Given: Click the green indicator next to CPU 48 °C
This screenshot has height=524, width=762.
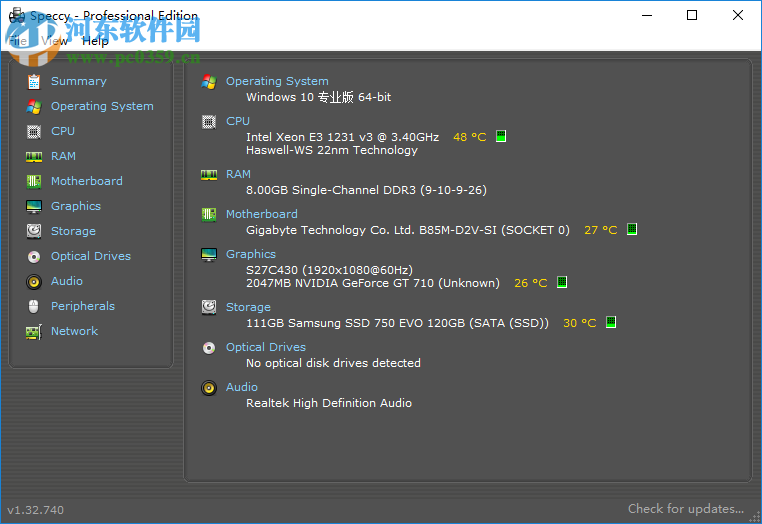Looking at the screenshot, I should [501, 136].
